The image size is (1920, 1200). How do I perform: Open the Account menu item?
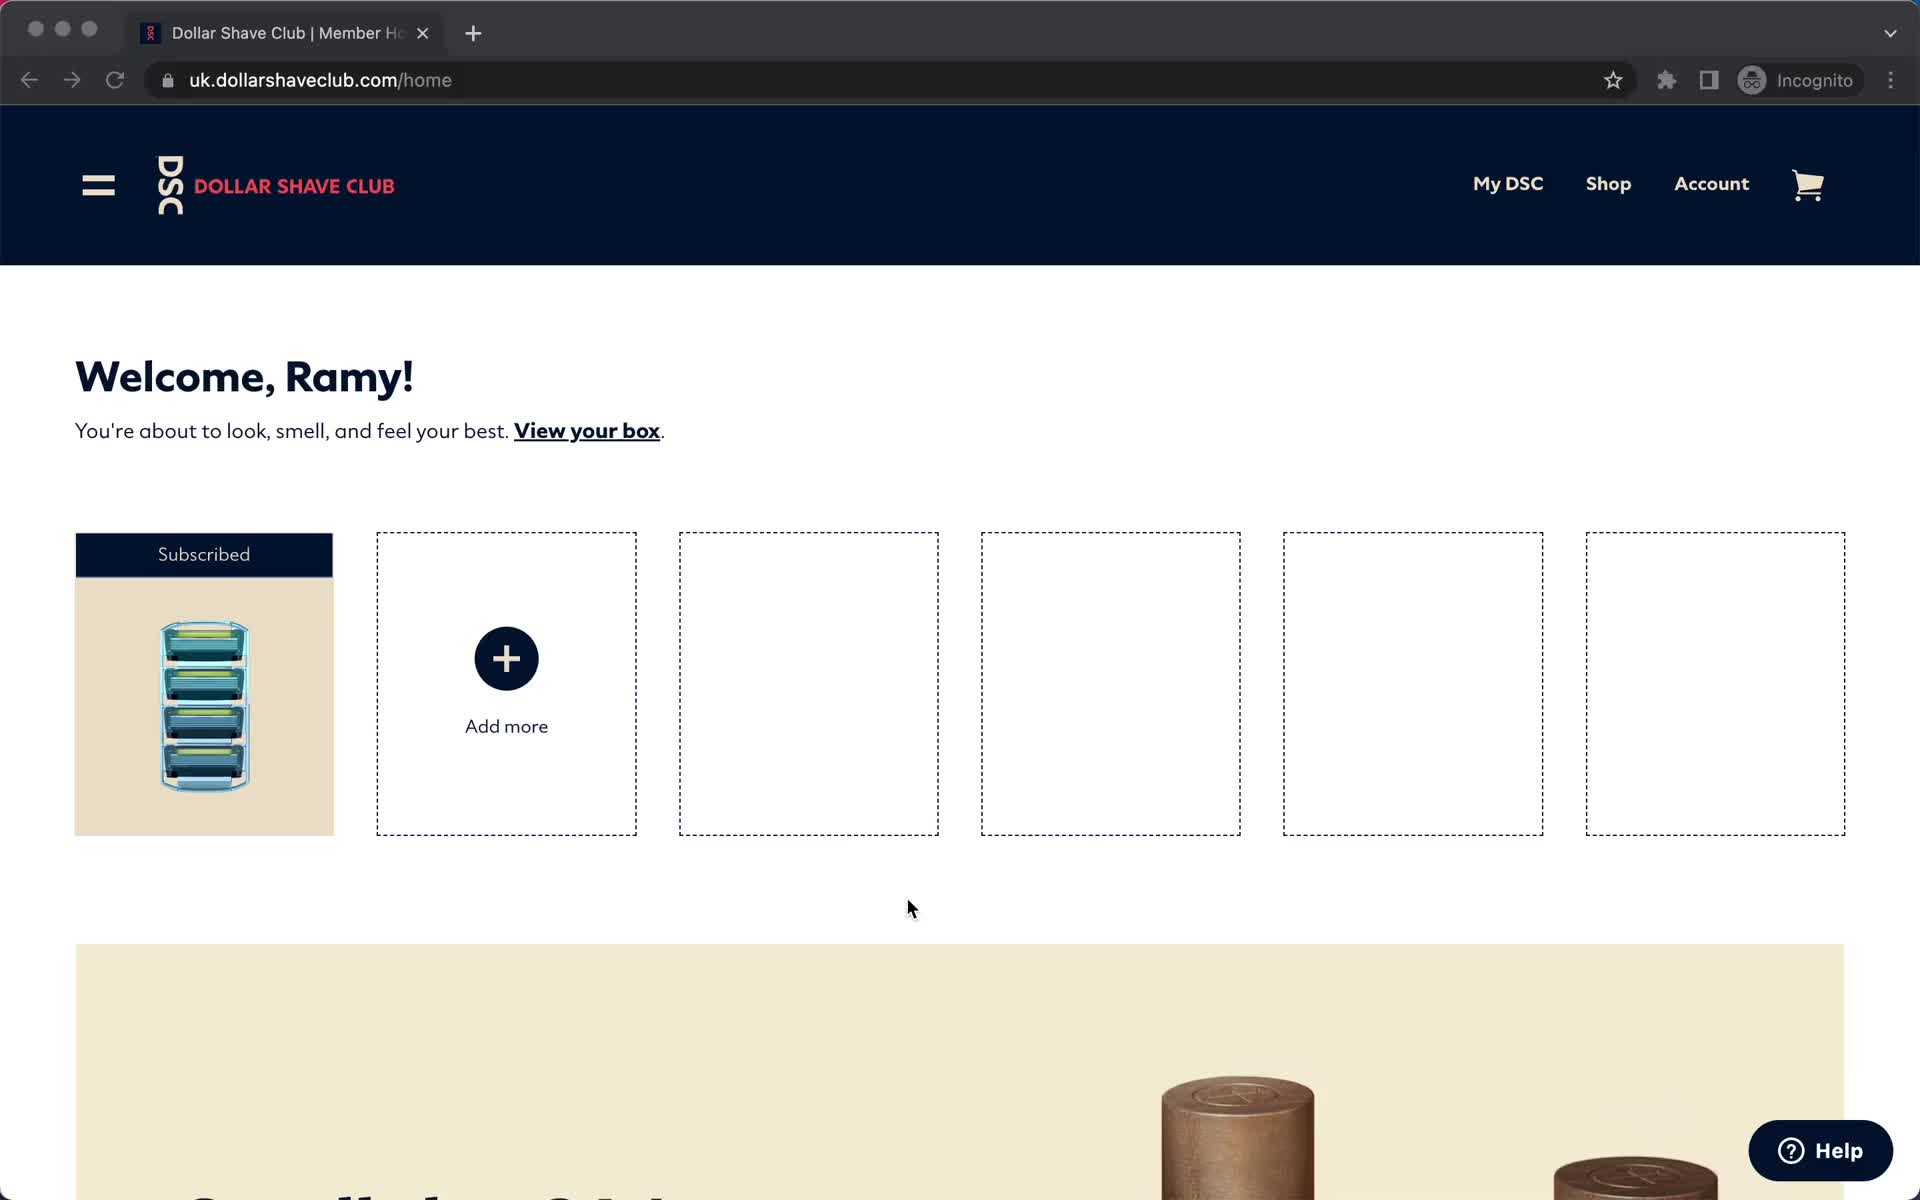1711,184
